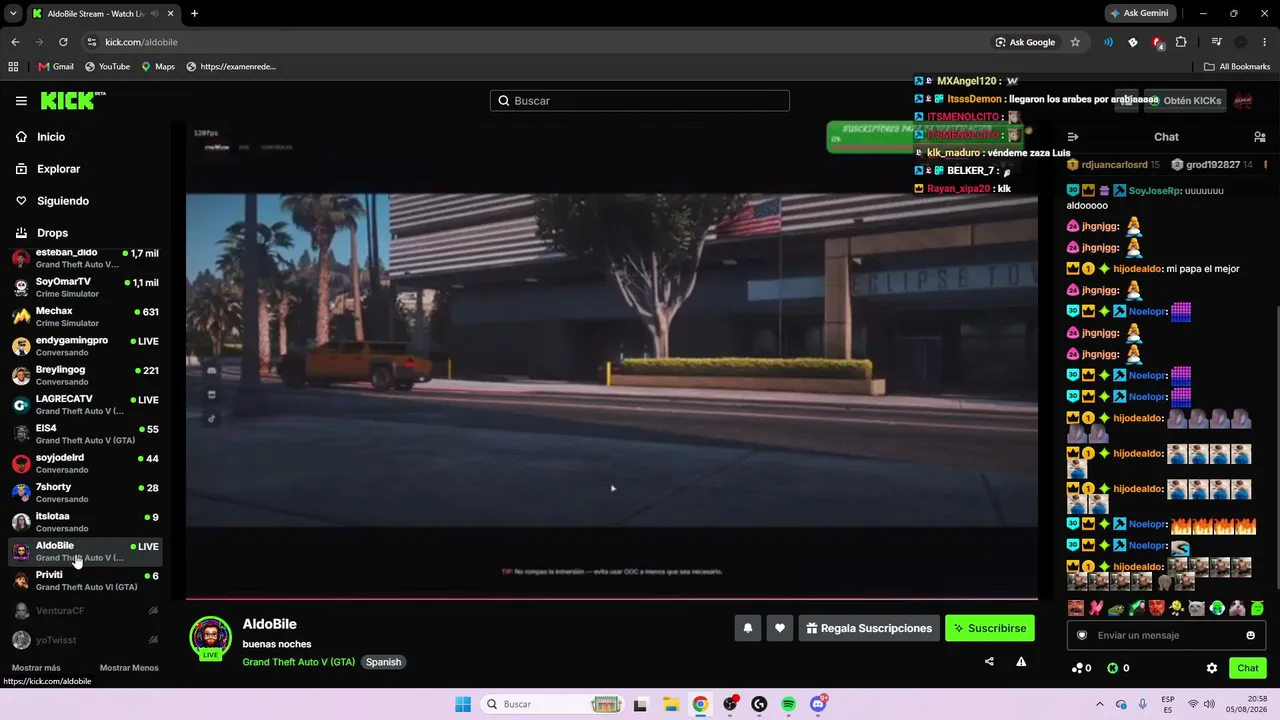
Task: Click the Buscar search field on Kick
Action: pos(640,101)
